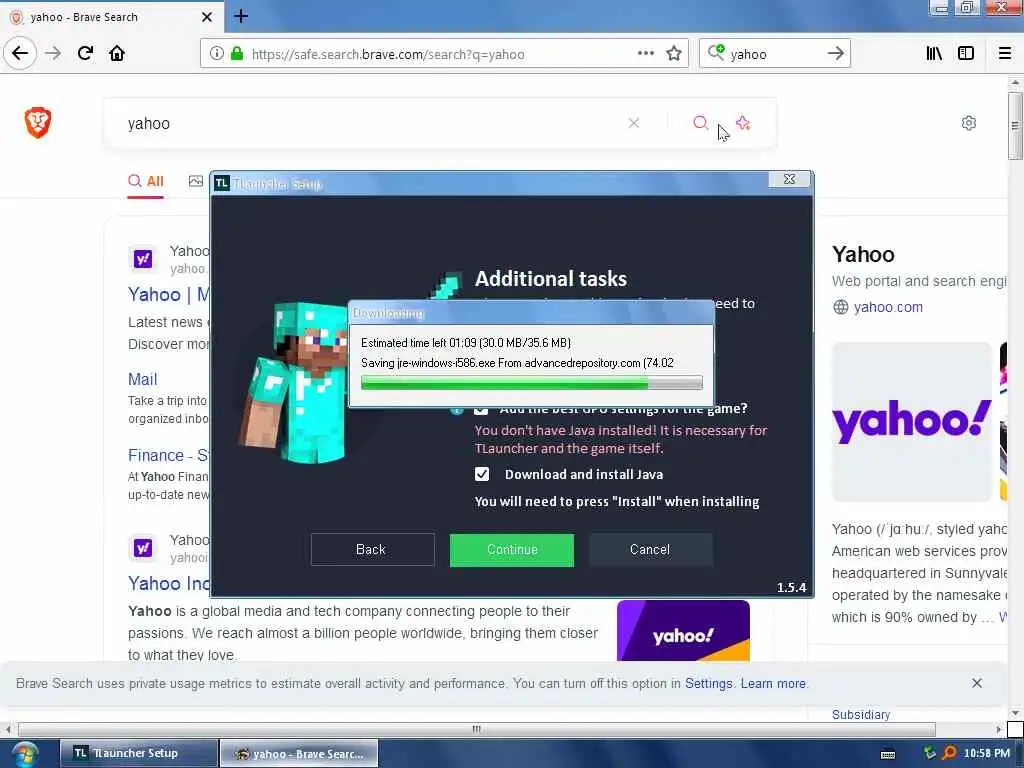Click the Yahoo Inc result favicon
Viewport: 1024px width, 768px height.
[x=143, y=548]
